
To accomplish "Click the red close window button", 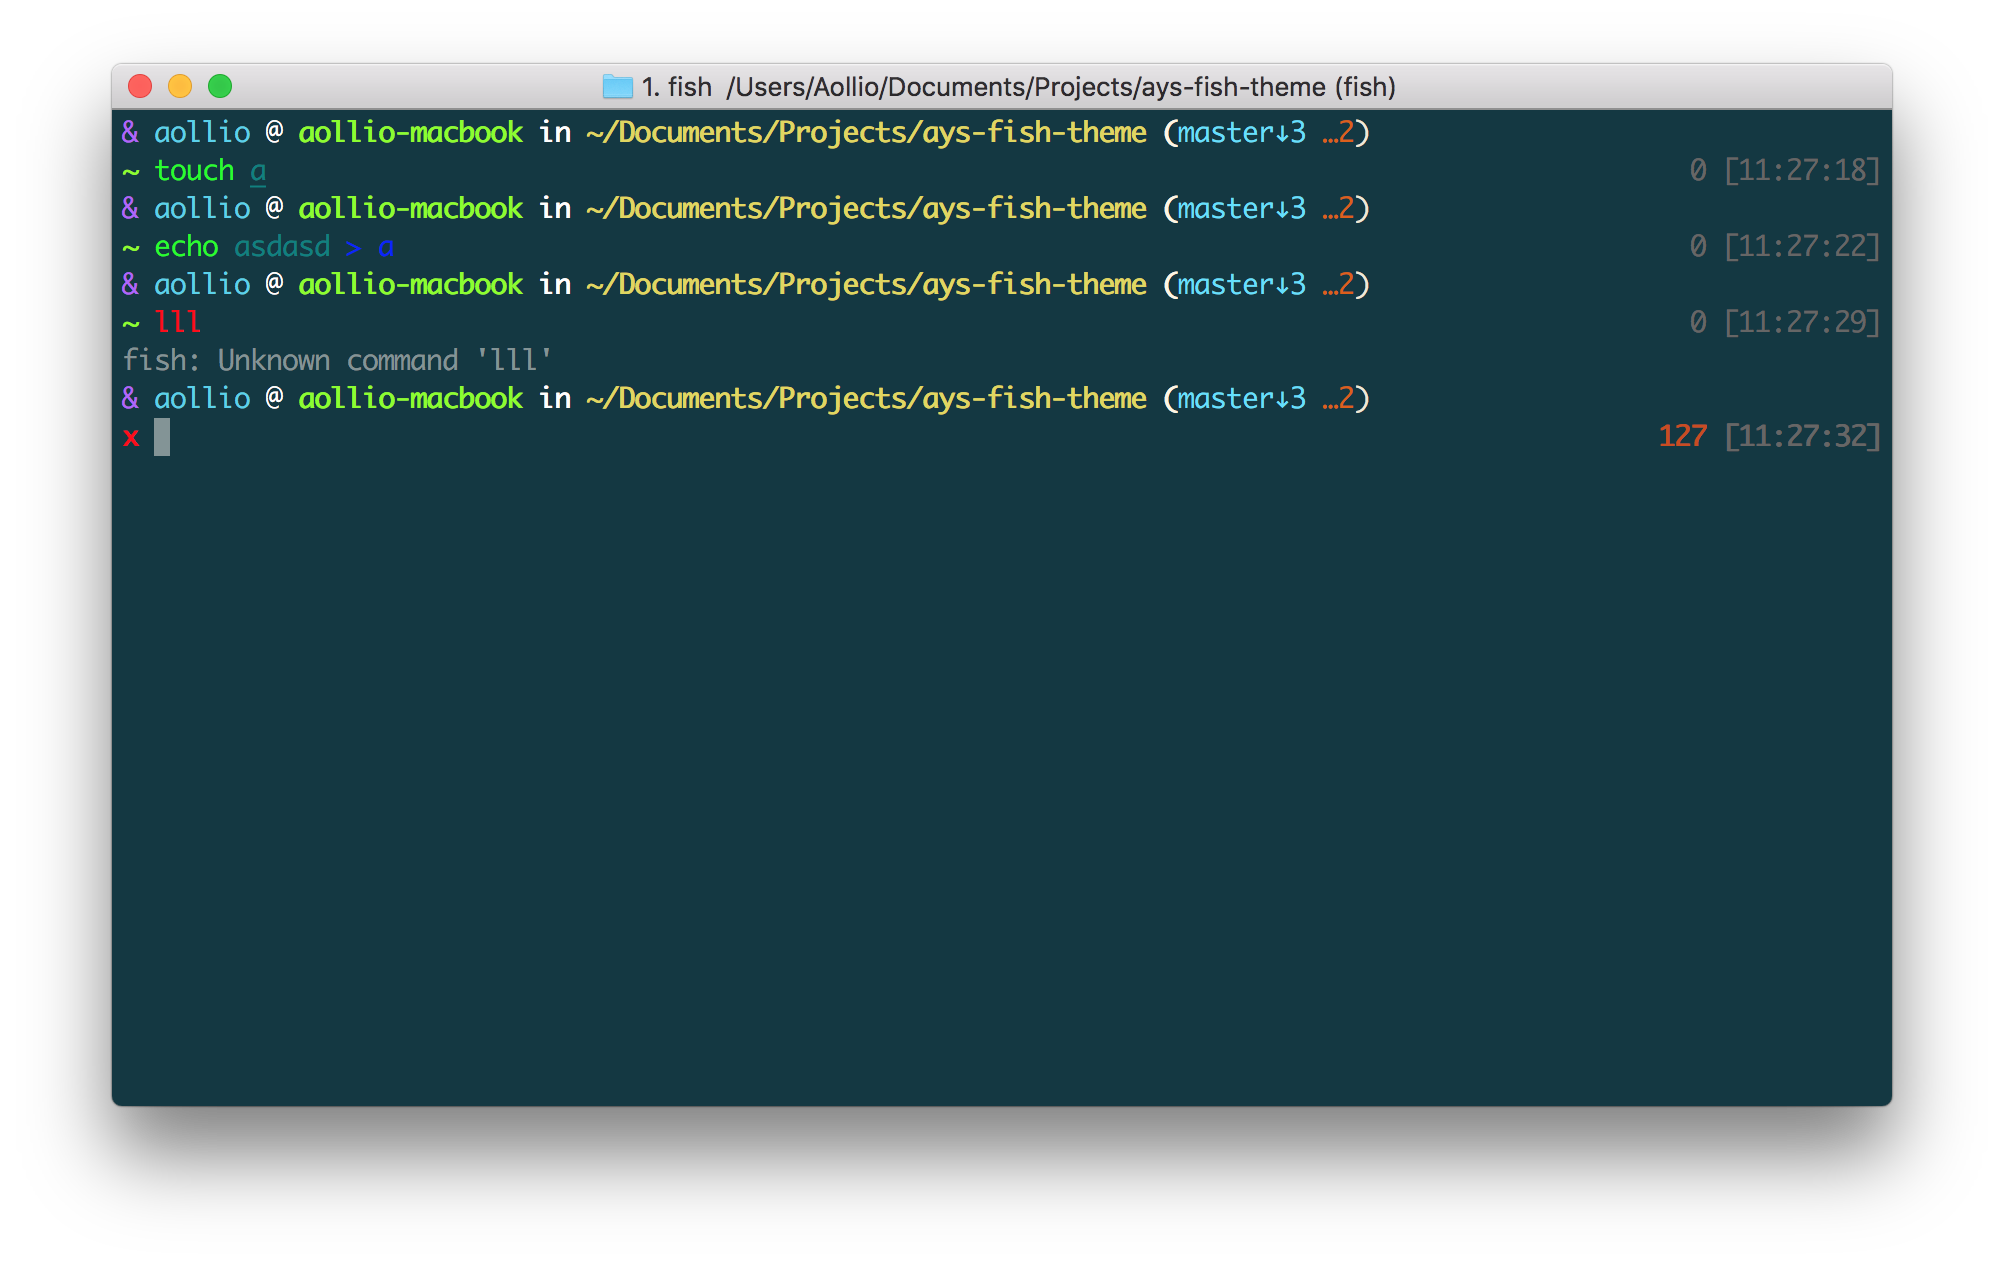I will pyautogui.click(x=140, y=87).
